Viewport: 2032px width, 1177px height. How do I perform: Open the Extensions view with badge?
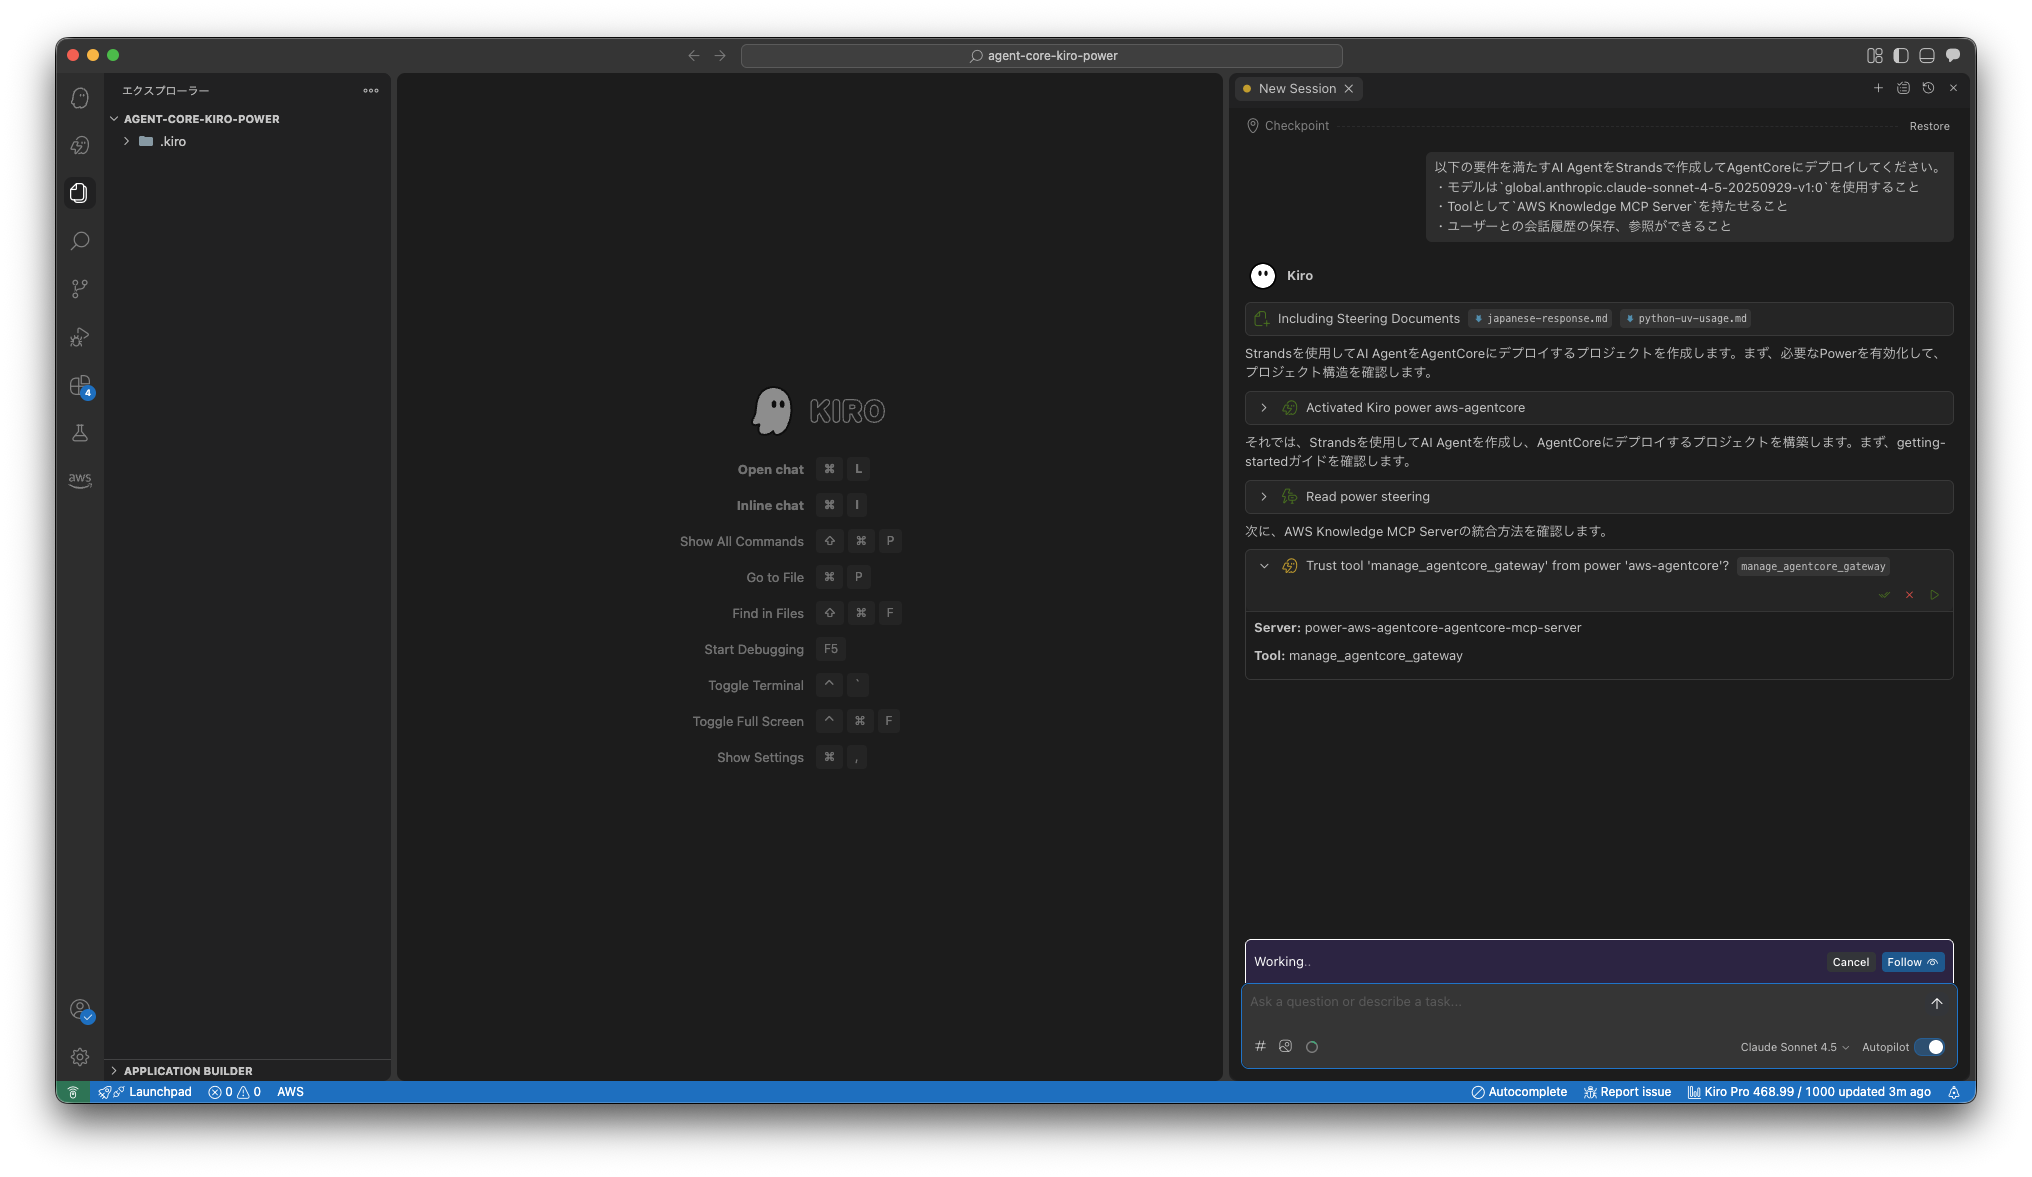tap(80, 386)
